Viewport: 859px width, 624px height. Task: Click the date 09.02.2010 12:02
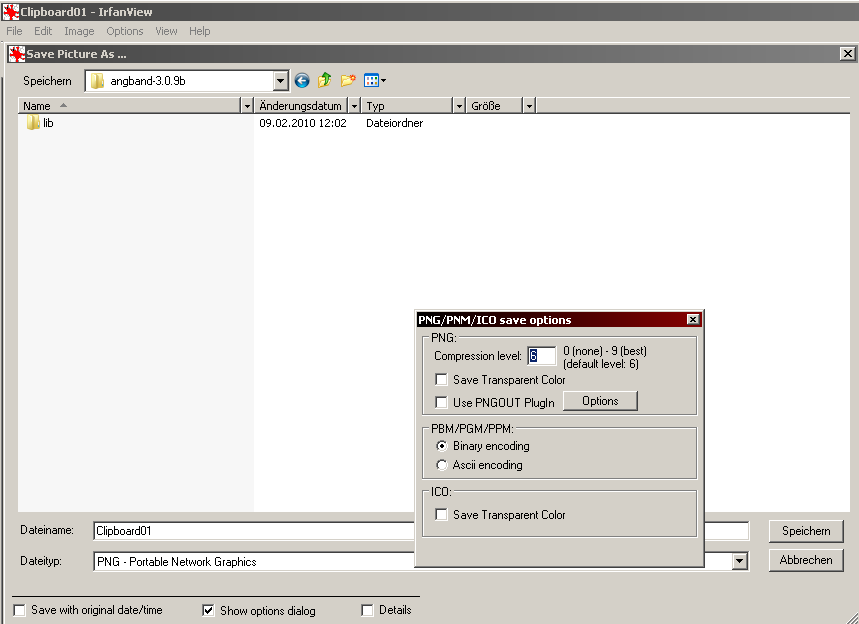click(302, 123)
